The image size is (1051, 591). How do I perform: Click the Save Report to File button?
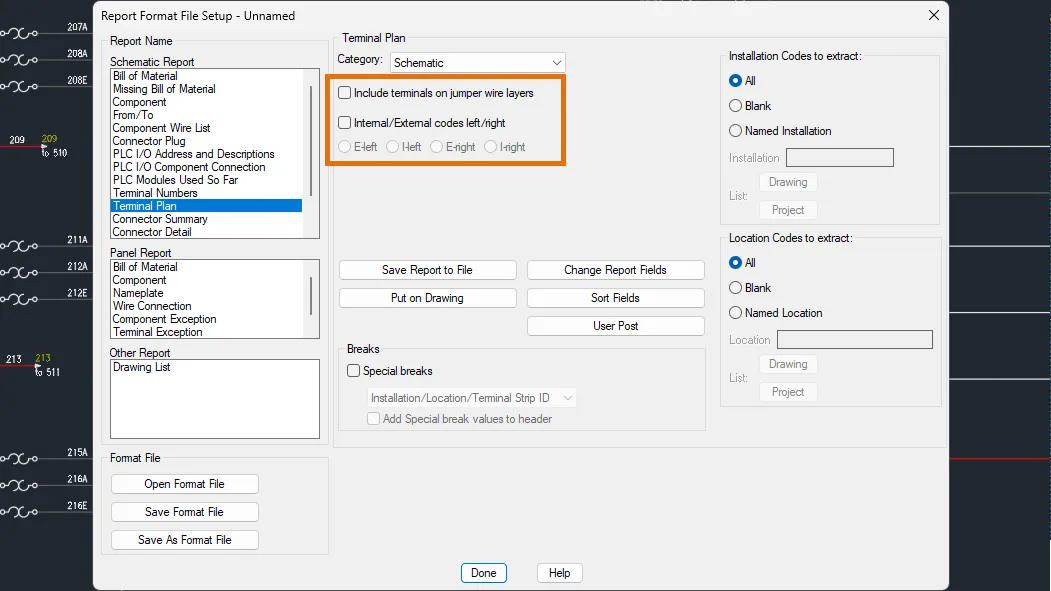[x=427, y=270]
